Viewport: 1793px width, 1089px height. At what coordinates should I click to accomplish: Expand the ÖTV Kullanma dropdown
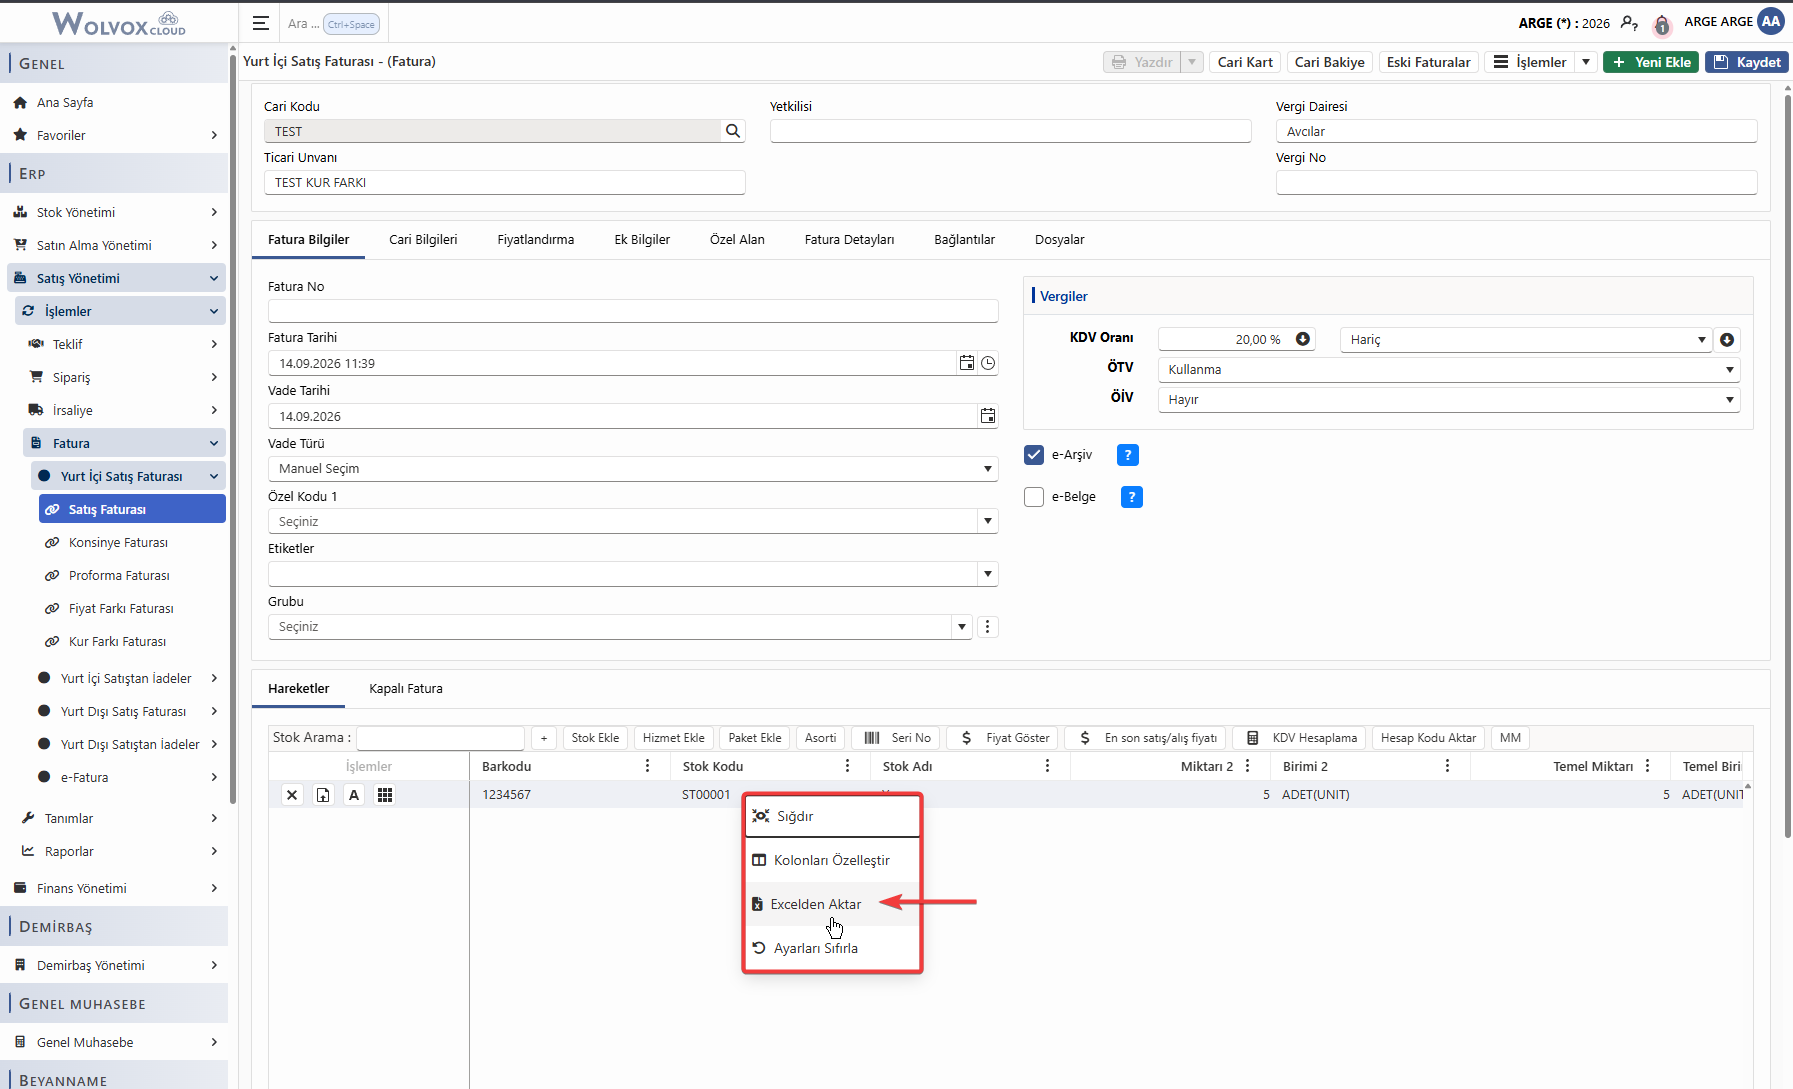click(x=1449, y=370)
